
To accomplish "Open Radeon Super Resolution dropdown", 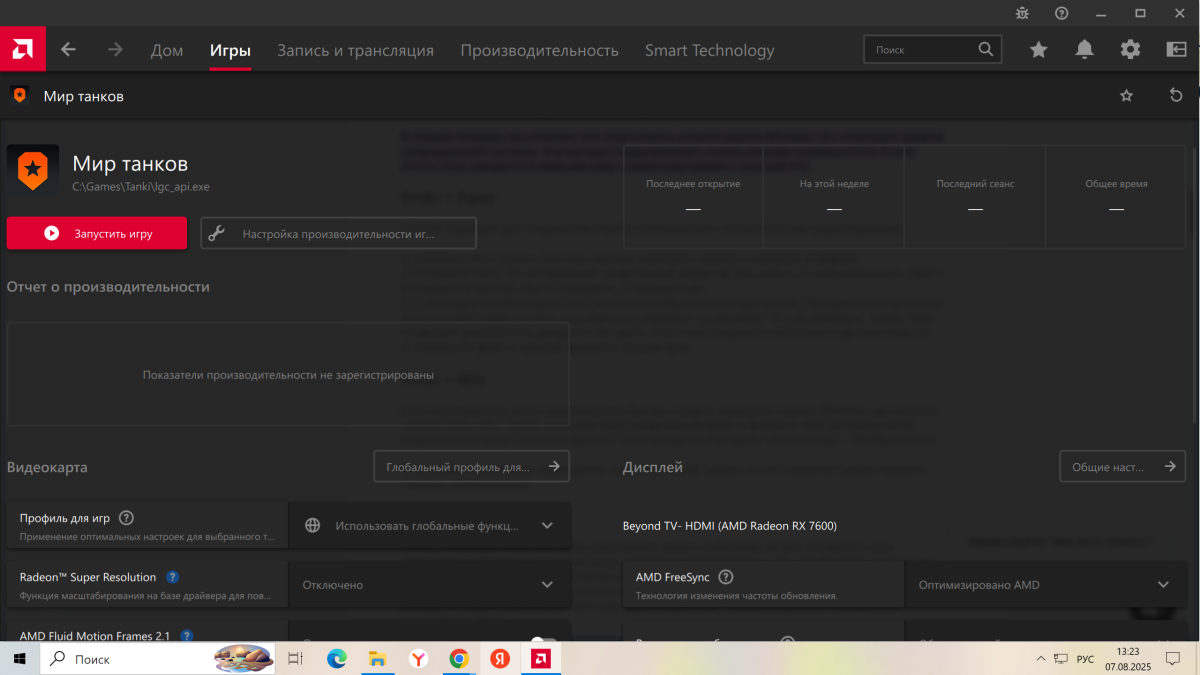I will pyautogui.click(x=546, y=585).
